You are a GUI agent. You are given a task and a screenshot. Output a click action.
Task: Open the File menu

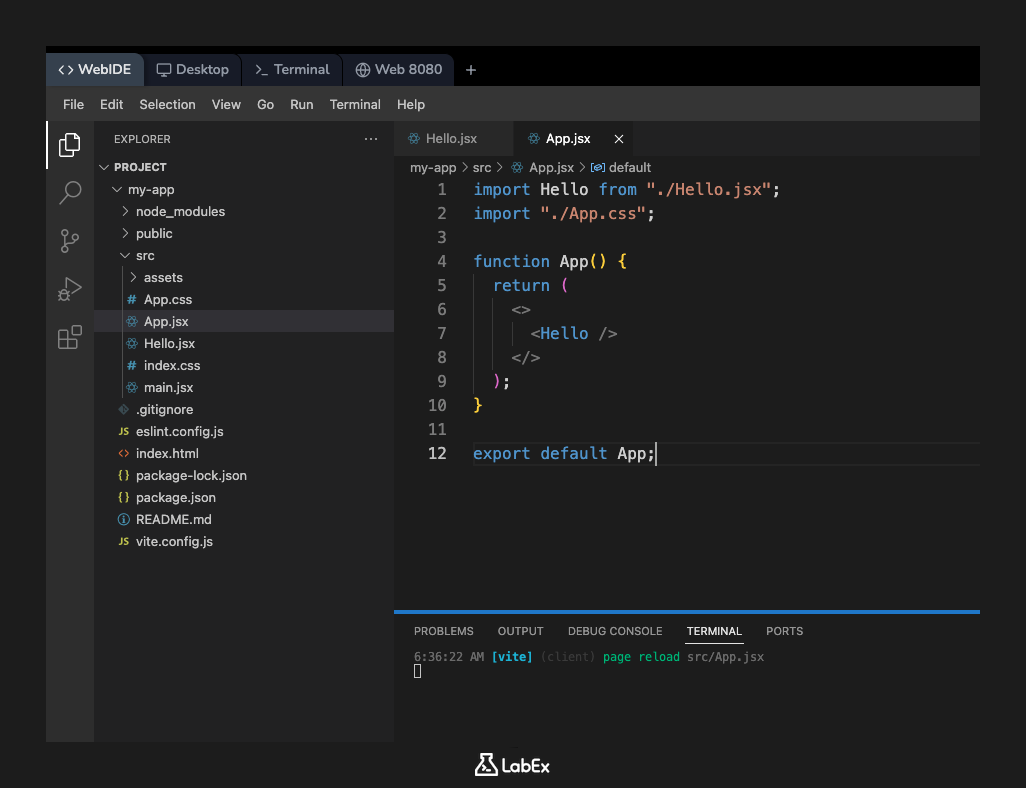73,104
